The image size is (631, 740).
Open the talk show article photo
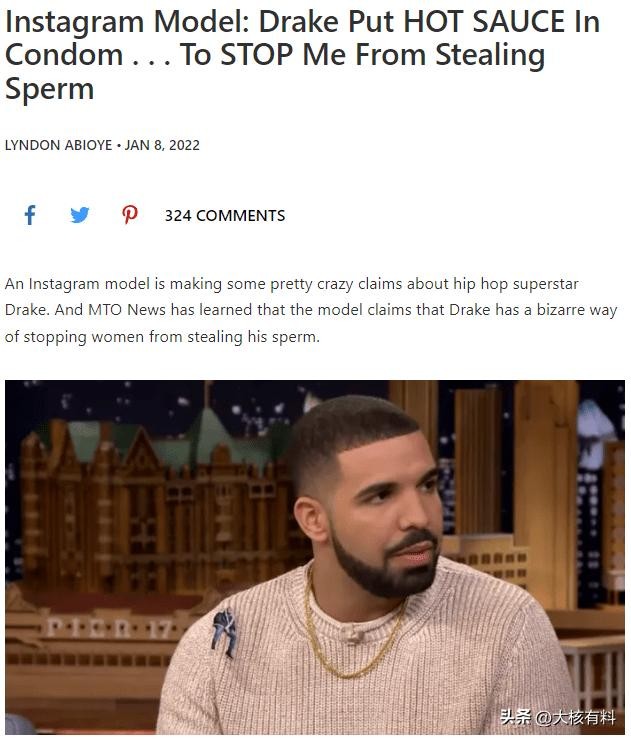(x=315, y=557)
